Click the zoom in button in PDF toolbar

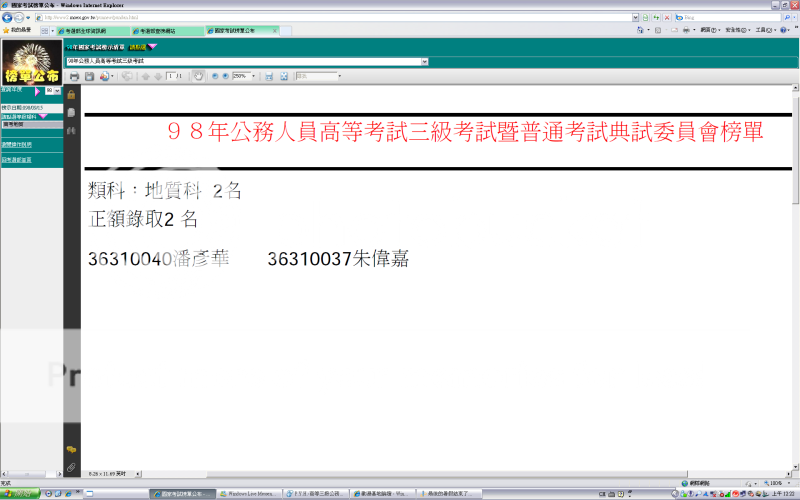tap(225, 76)
